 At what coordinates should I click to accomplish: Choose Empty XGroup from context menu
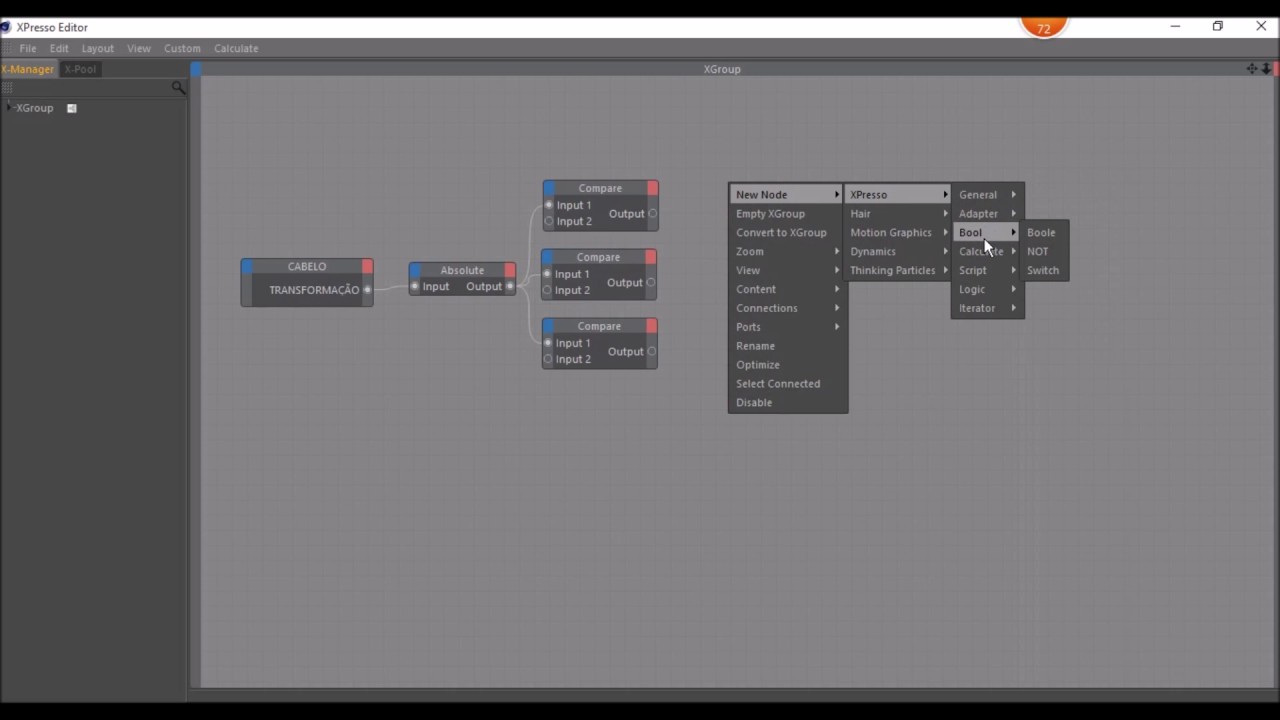pos(787,214)
